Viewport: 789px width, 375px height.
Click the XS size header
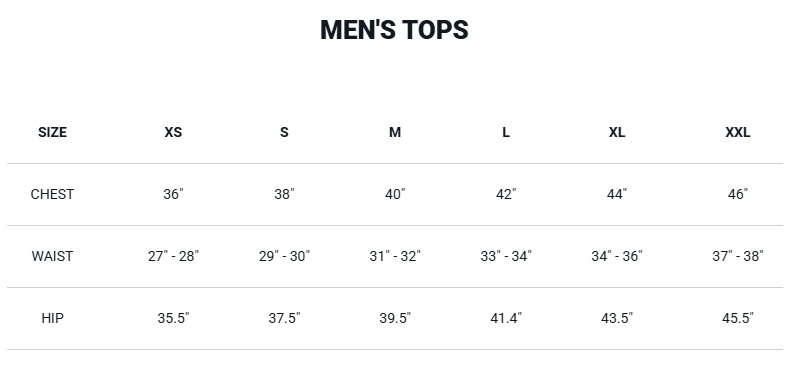[173, 132]
